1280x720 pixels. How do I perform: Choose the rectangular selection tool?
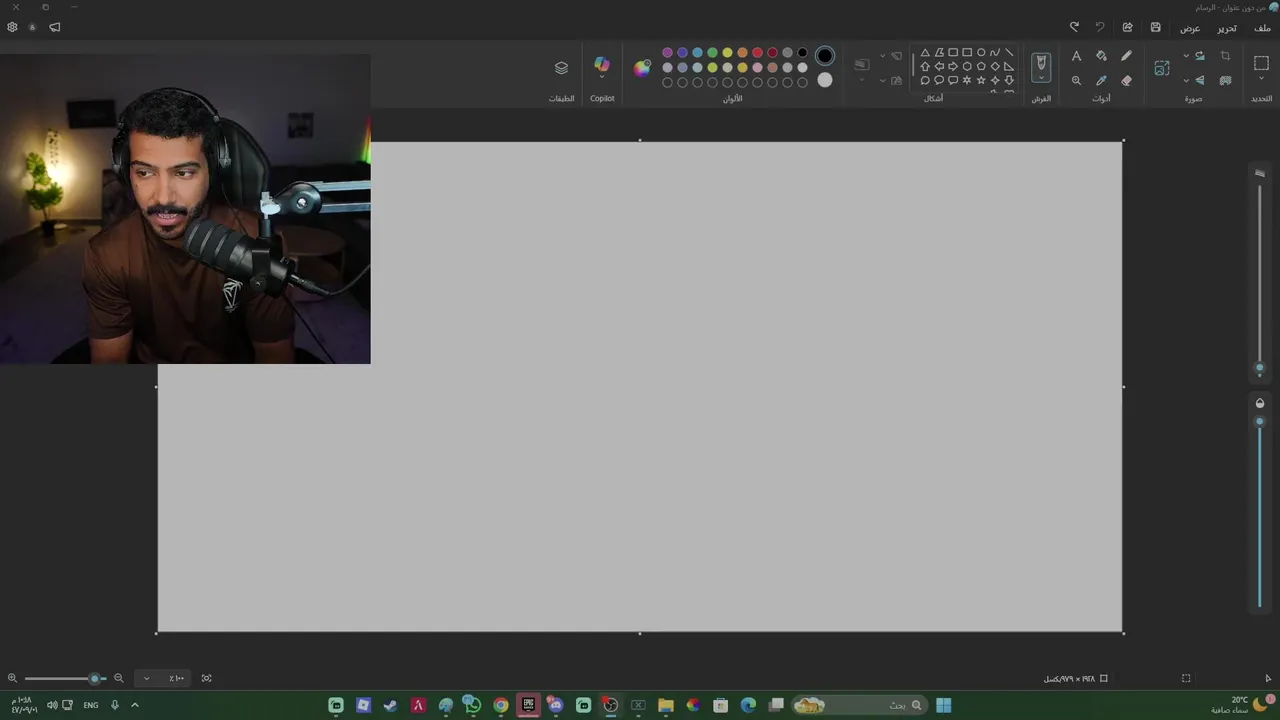[x=1261, y=63]
